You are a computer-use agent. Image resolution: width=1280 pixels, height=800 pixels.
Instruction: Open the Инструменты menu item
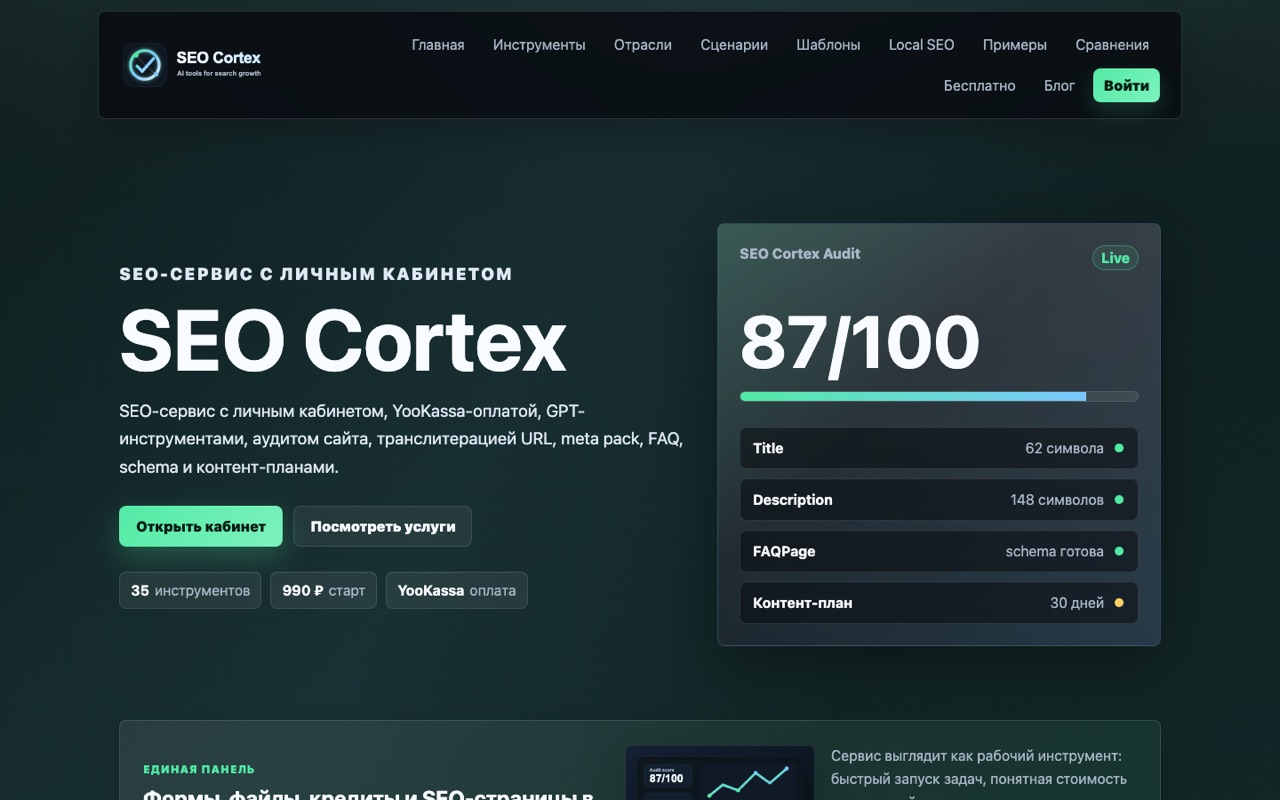coord(539,45)
